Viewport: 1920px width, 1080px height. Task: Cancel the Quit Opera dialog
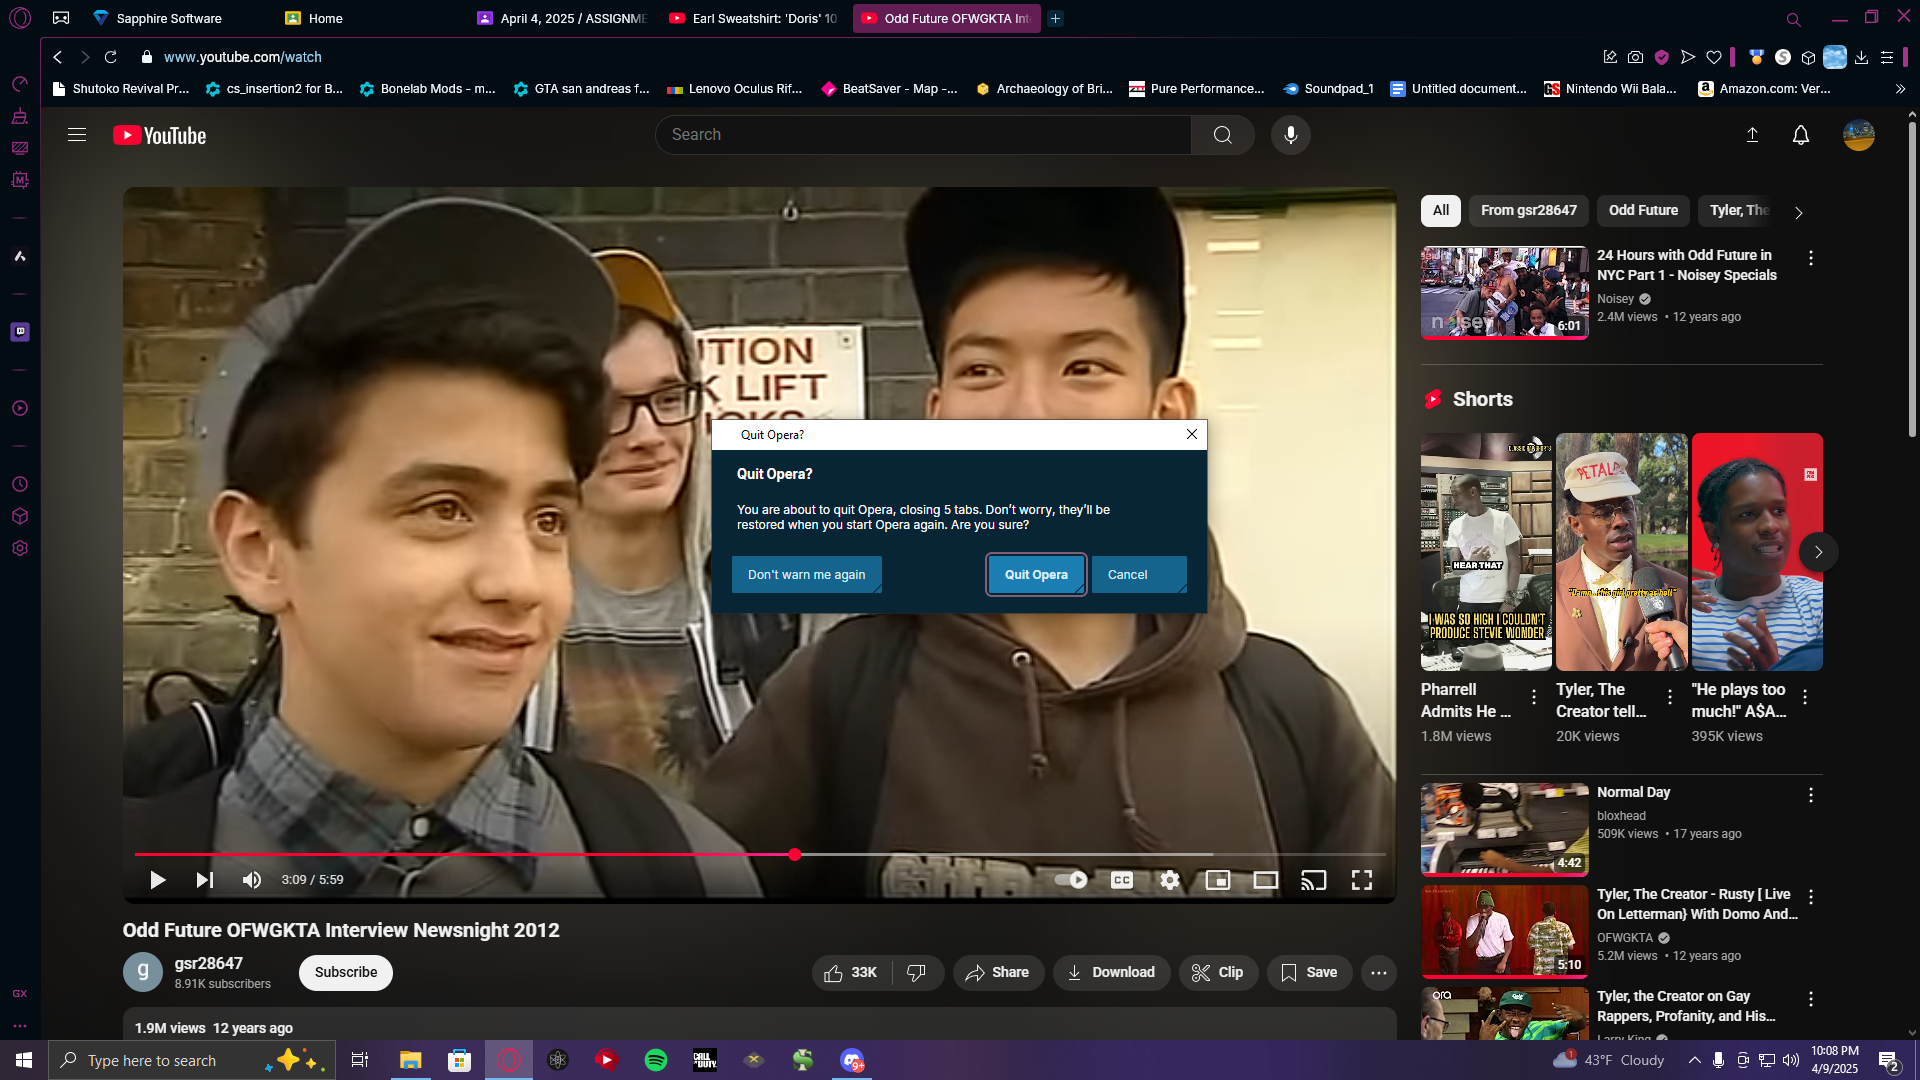click(1138, 575)
